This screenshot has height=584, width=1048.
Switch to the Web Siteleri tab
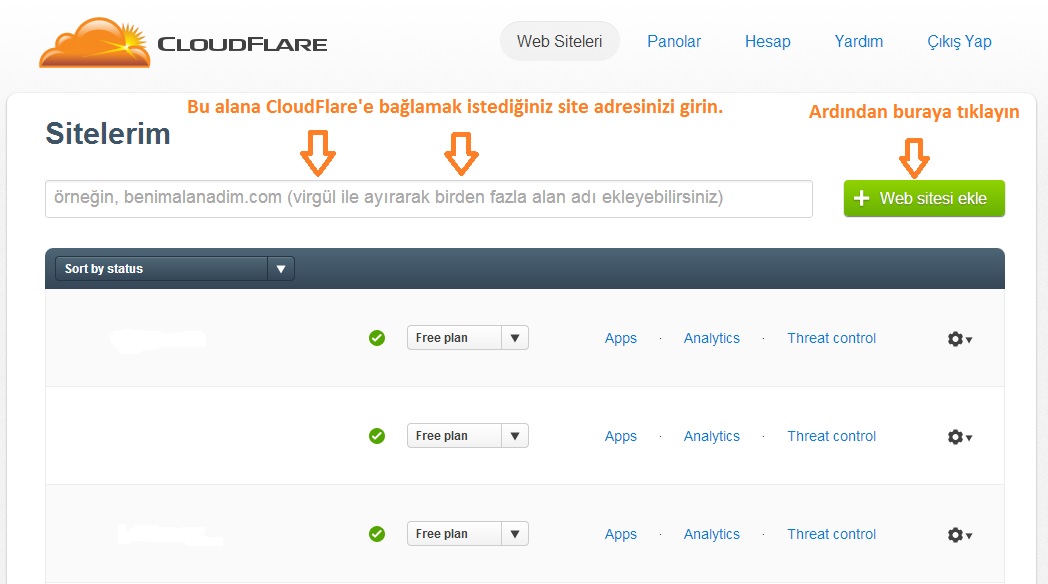[x=559, y=41]
